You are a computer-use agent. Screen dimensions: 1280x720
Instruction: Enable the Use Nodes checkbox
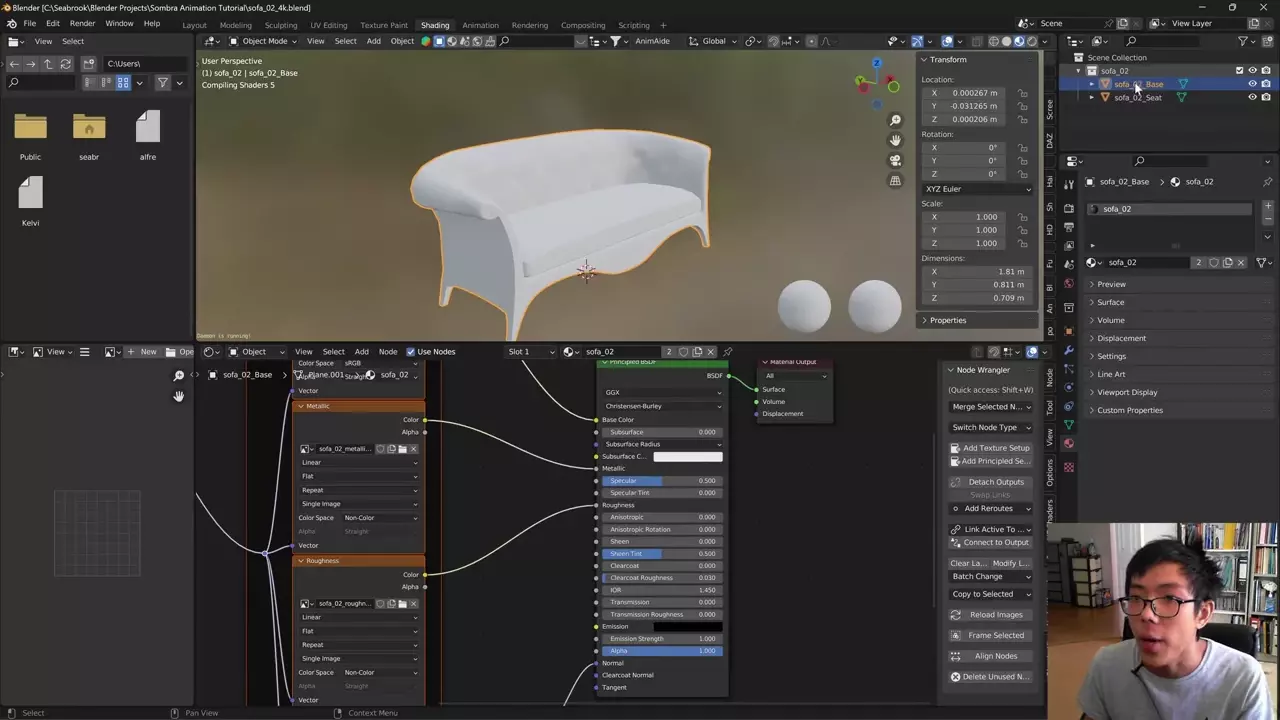click(410, 352)
